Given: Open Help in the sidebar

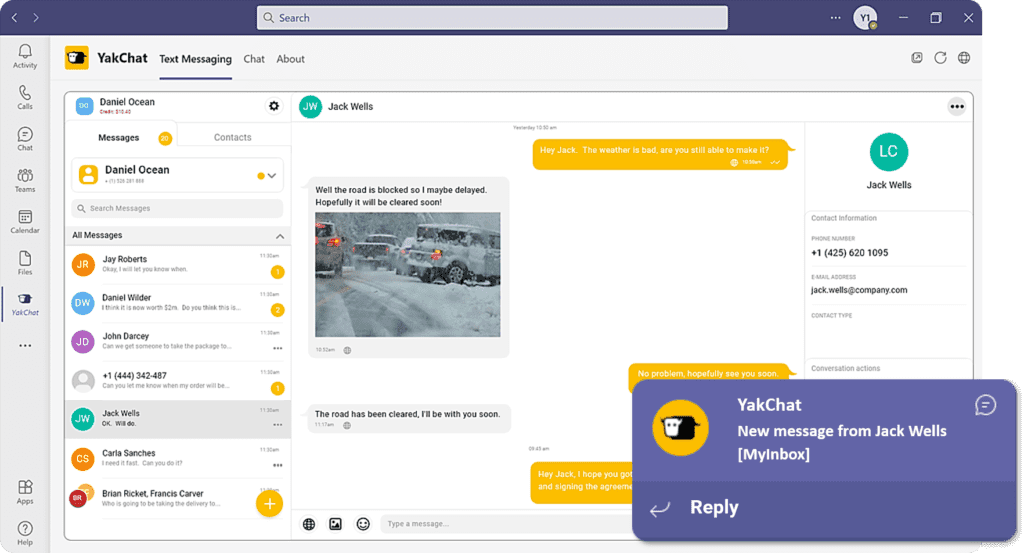Looking at the screenshot, I should [x=25, y=533].
